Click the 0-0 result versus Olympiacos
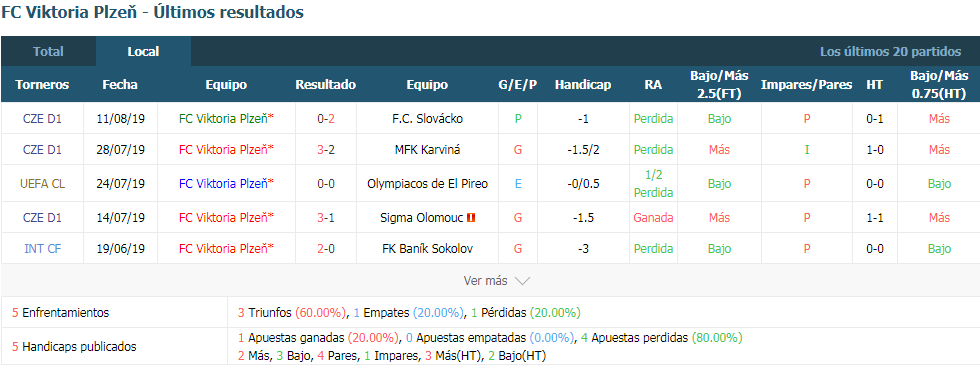 (326, 183)
